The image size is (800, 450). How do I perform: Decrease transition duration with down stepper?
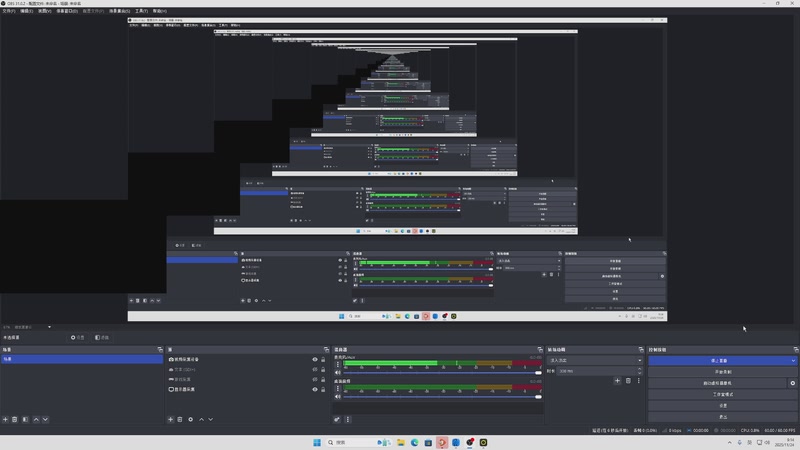[640, 373]
